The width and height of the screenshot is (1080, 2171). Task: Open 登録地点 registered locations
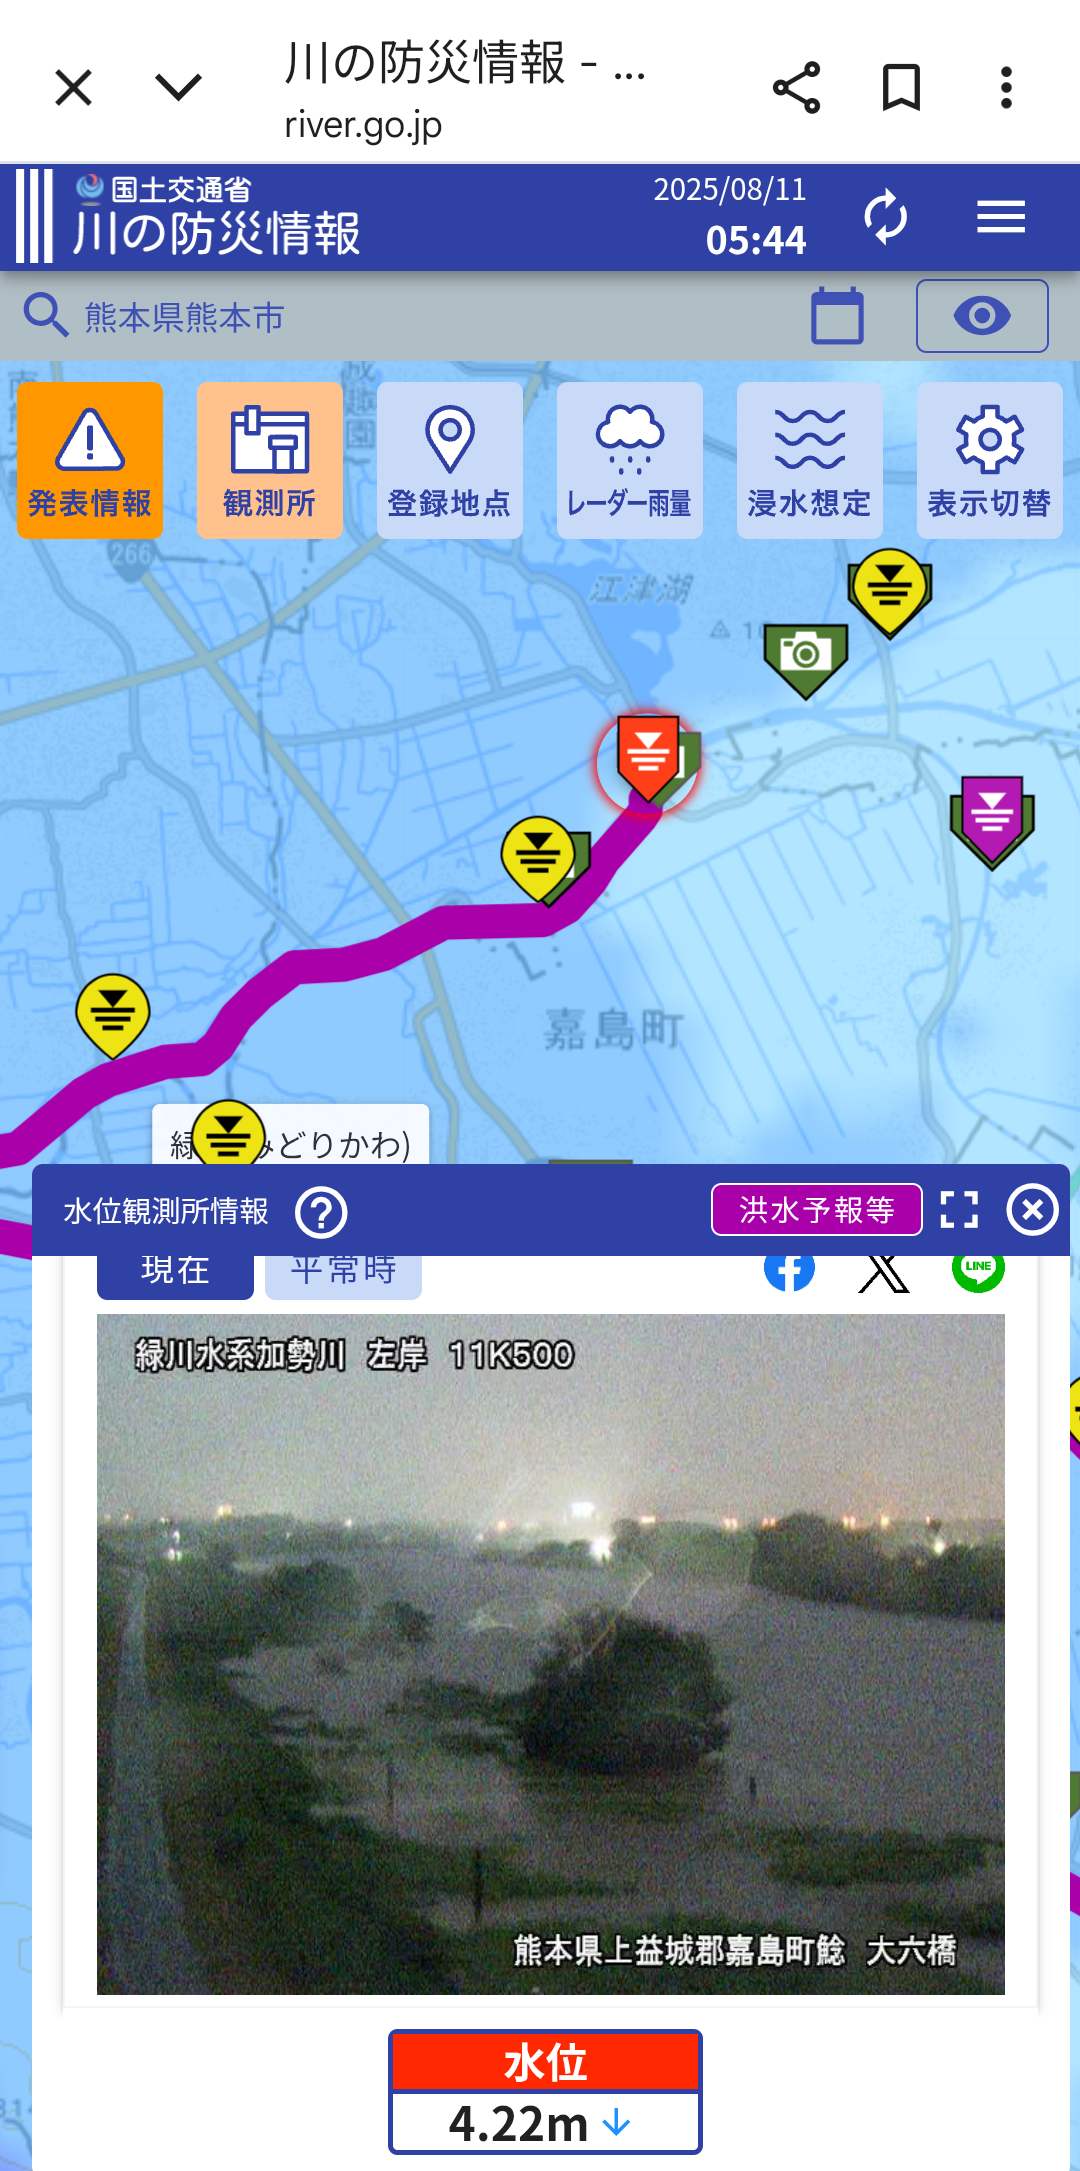(x=450, y=461)
